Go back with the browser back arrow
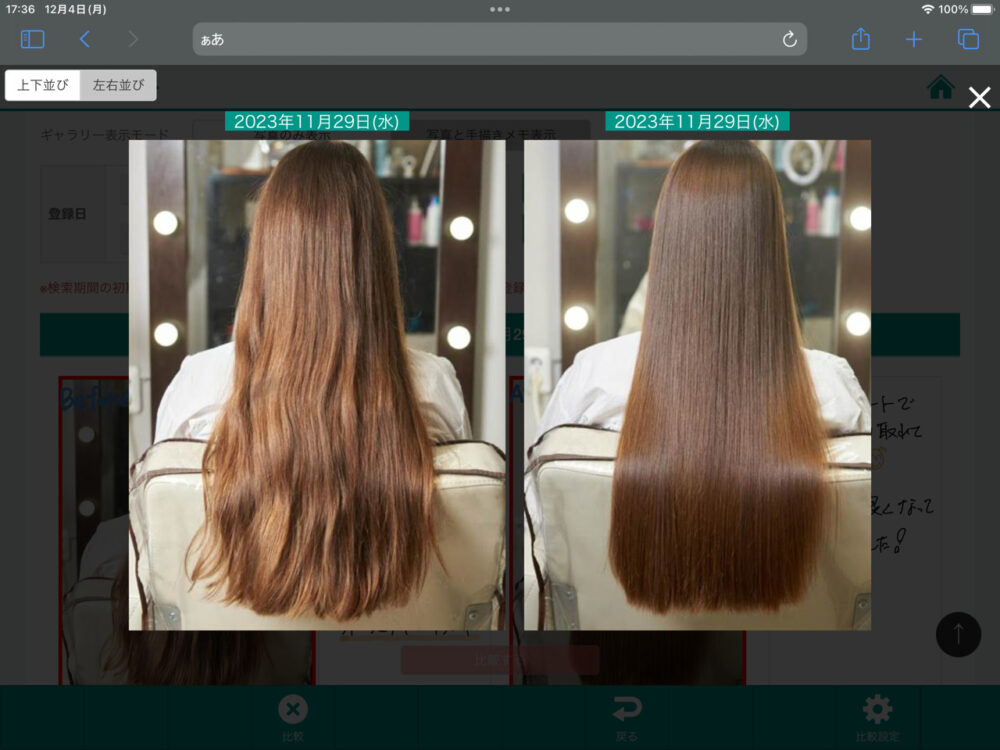This screenshot has width=1000, height=750. 85,39
